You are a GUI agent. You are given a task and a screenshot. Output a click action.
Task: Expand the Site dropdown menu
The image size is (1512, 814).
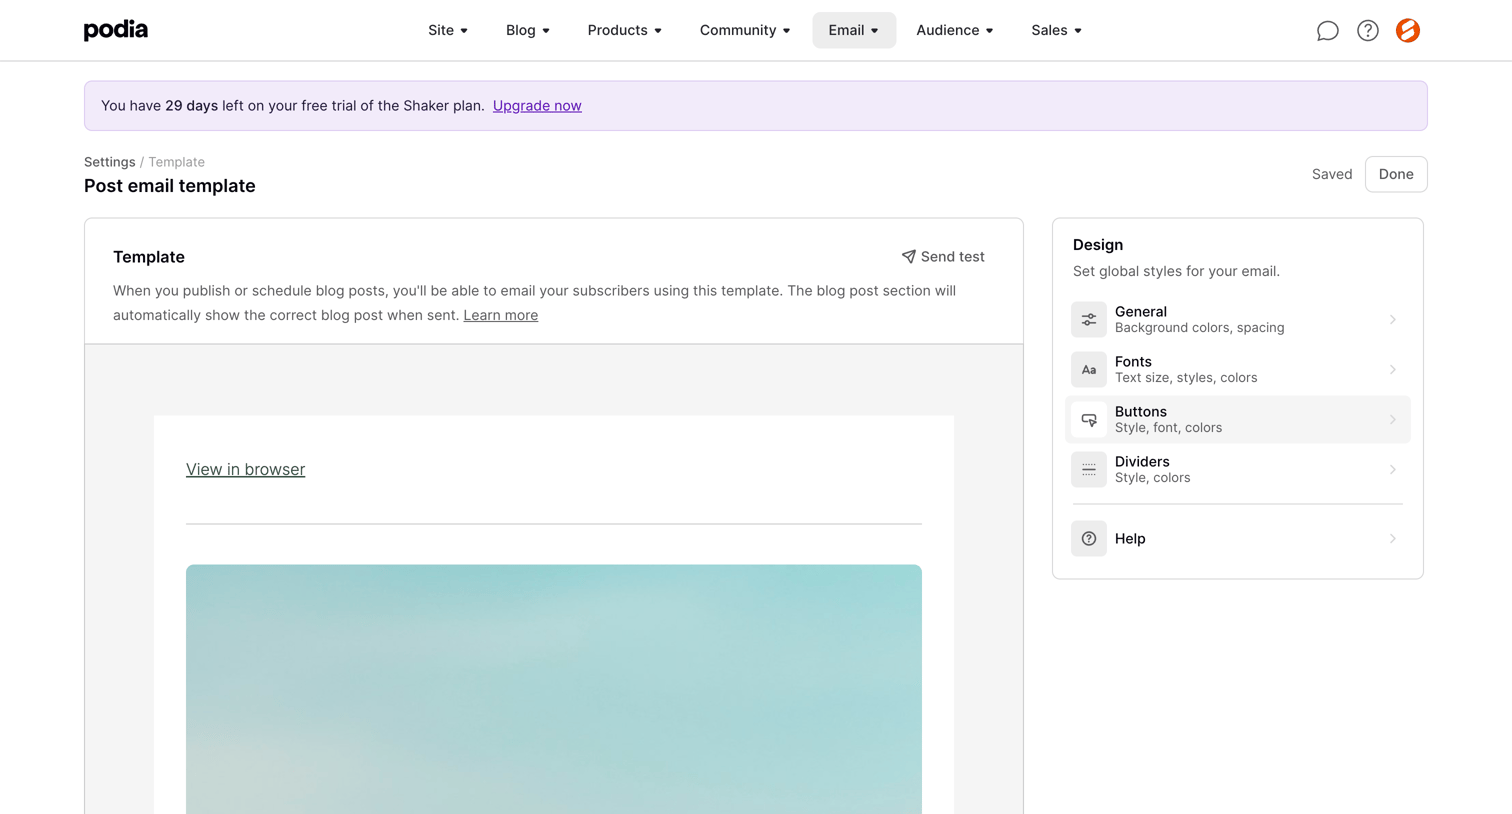448,31
